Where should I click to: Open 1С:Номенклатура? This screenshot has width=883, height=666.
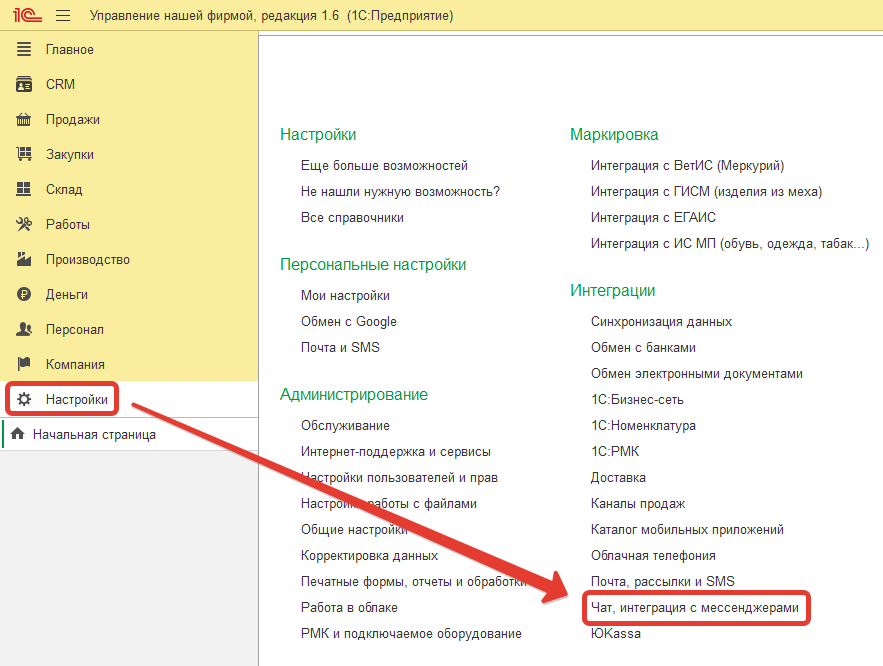point(643,426)
